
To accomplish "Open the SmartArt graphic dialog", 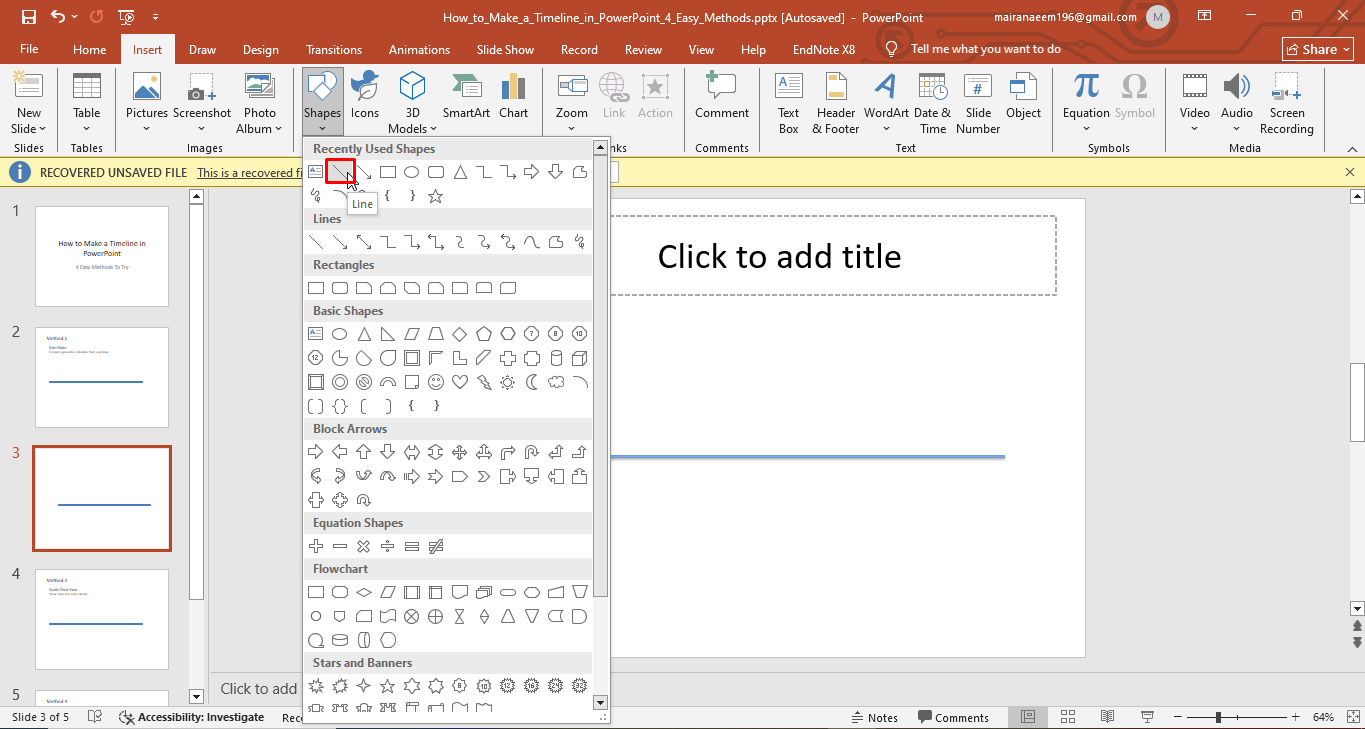I will tap(466, 96).
